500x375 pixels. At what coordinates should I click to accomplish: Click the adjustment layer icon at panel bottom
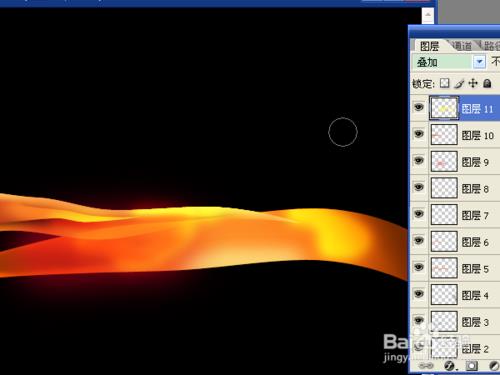coord(494,366)
